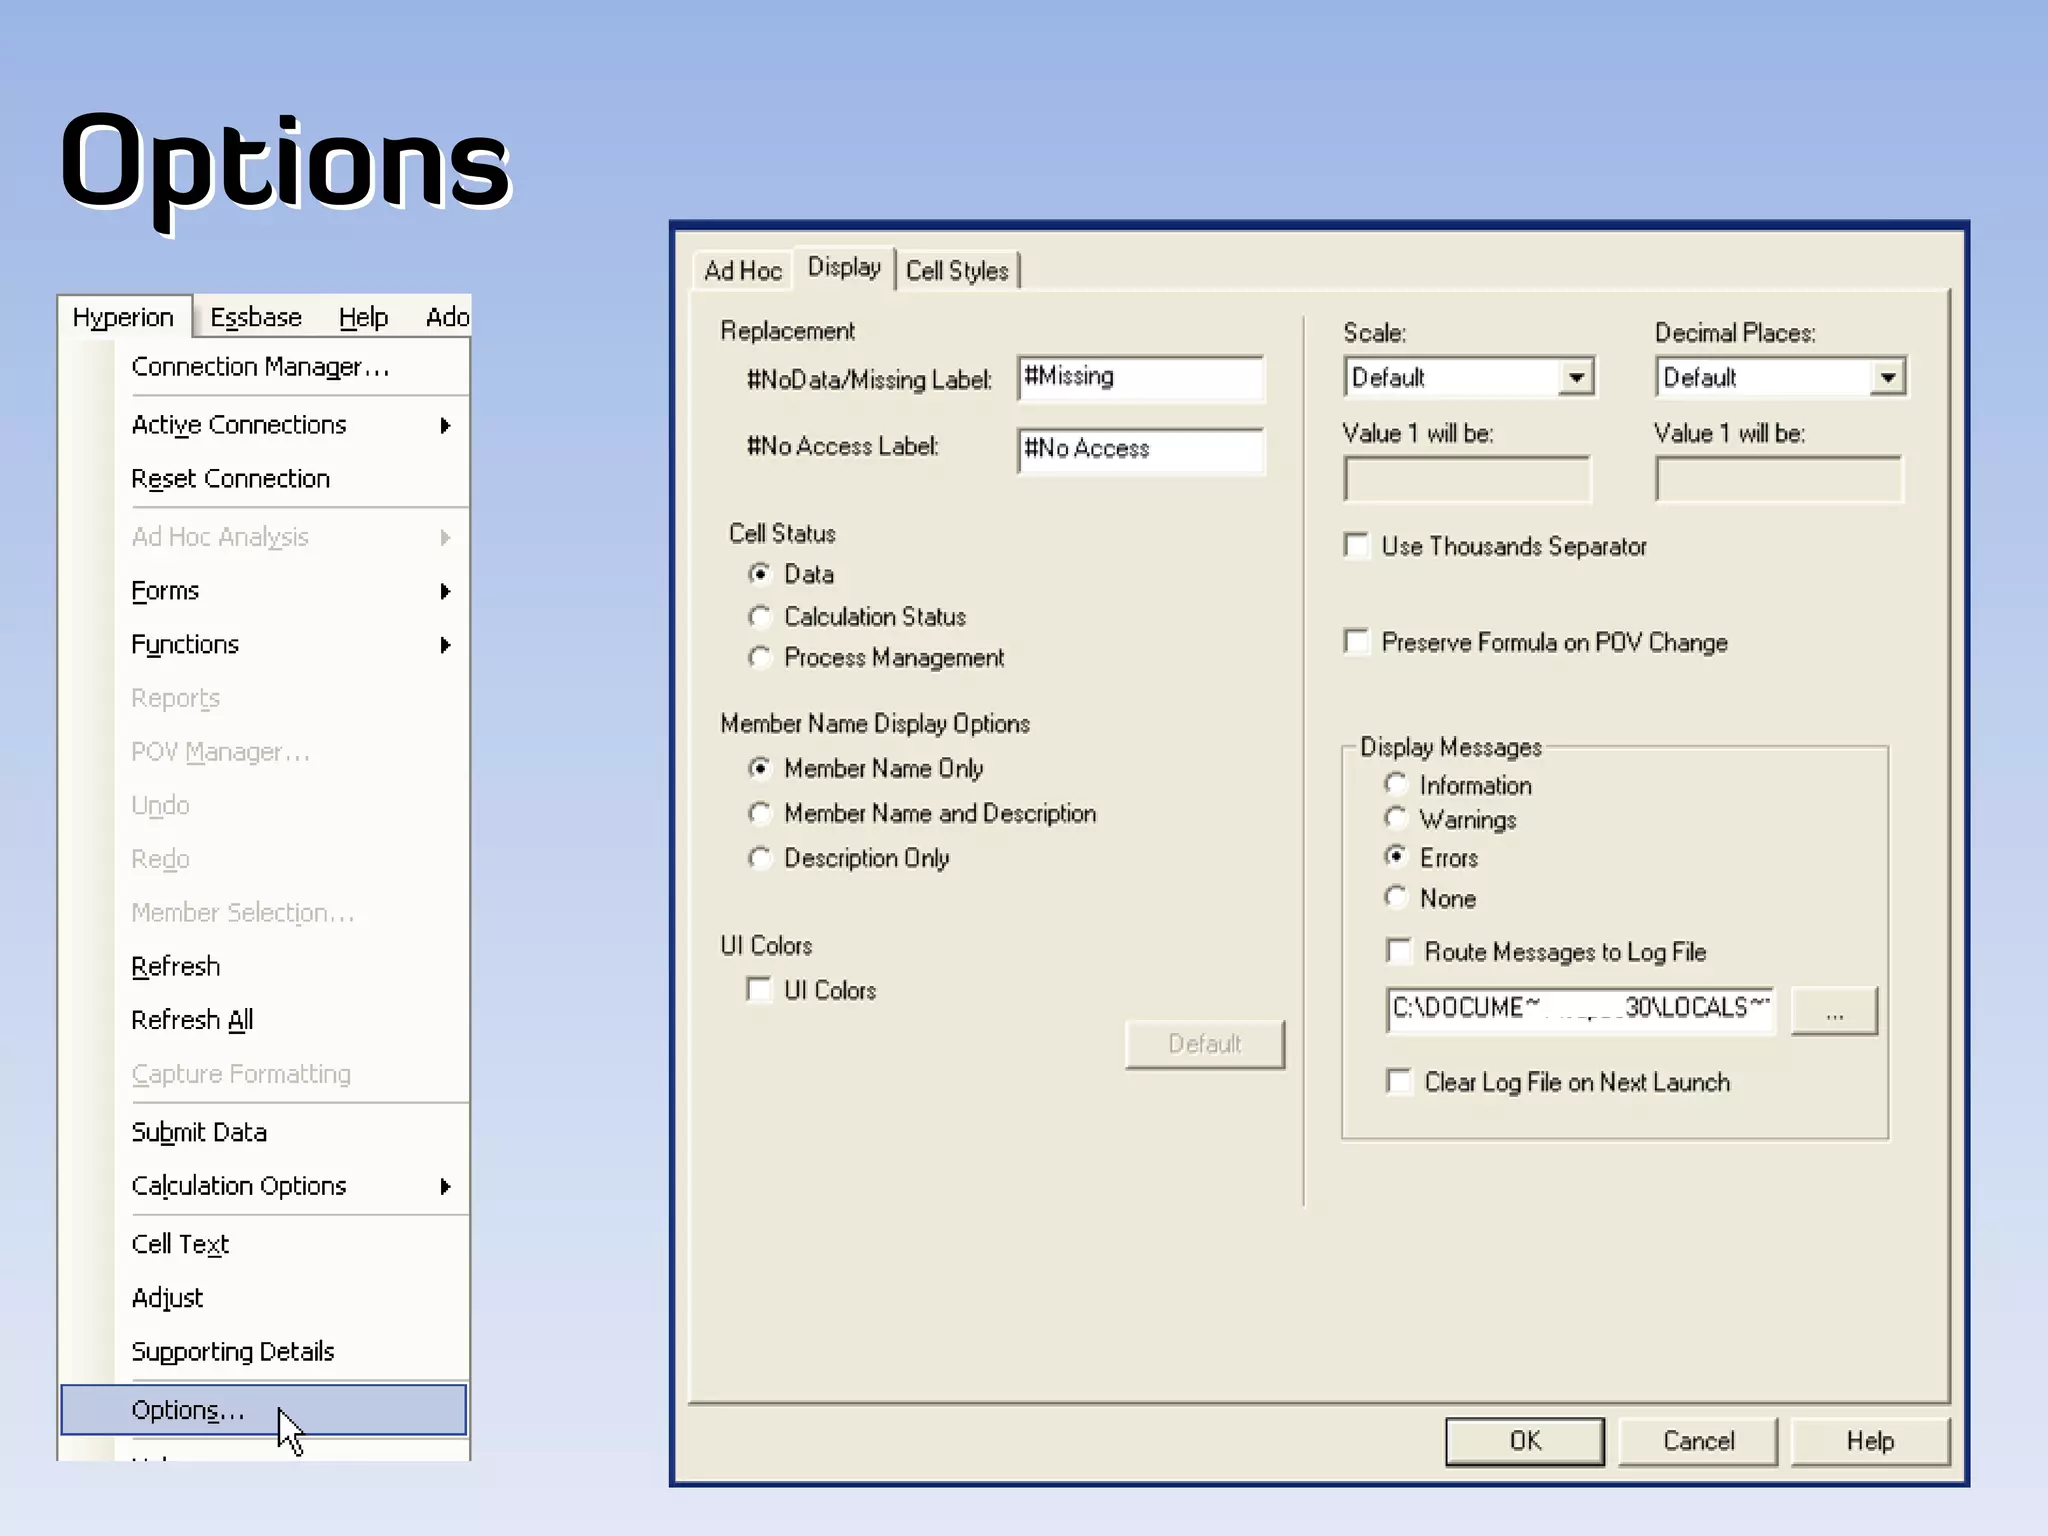
Task: Choose Member Name and Description option
Action: tap(761, 814)
